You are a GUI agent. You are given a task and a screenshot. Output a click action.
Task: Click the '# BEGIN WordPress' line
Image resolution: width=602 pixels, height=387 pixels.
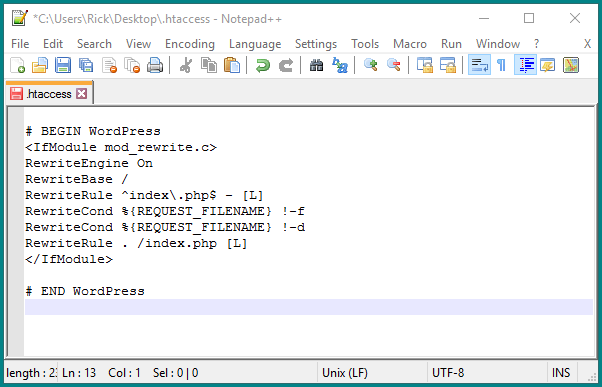93,131
